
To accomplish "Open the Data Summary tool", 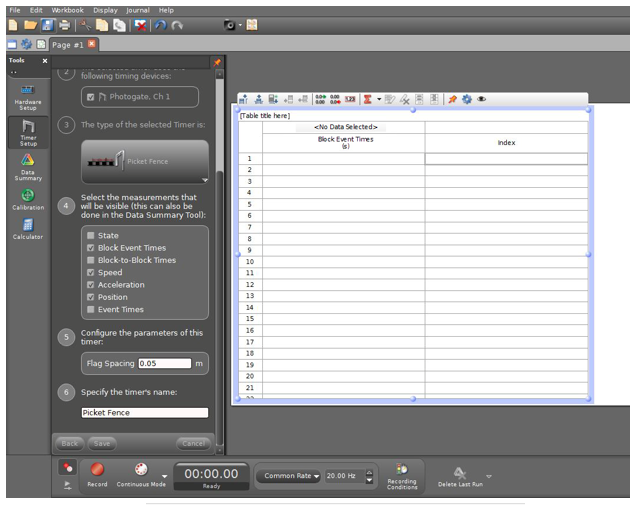I will tap(28, 165).
